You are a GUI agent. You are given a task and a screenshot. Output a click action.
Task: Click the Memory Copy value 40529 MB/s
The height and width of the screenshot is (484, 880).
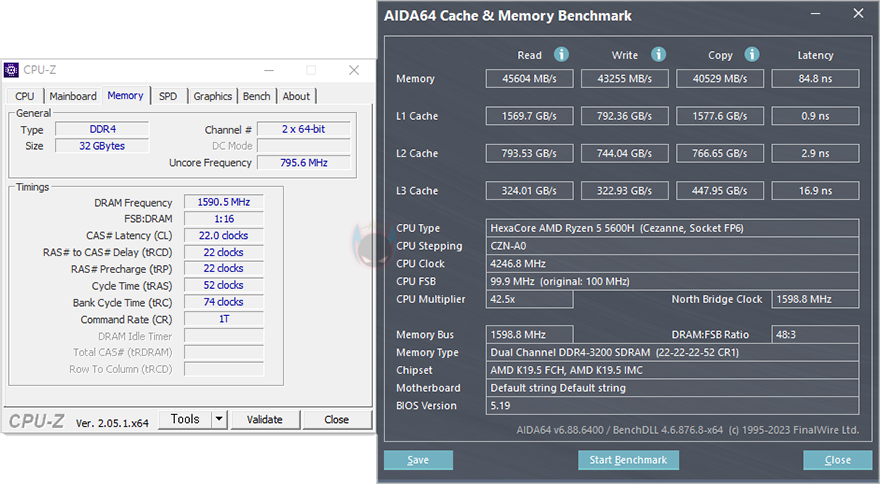click(x=720, y=79)
